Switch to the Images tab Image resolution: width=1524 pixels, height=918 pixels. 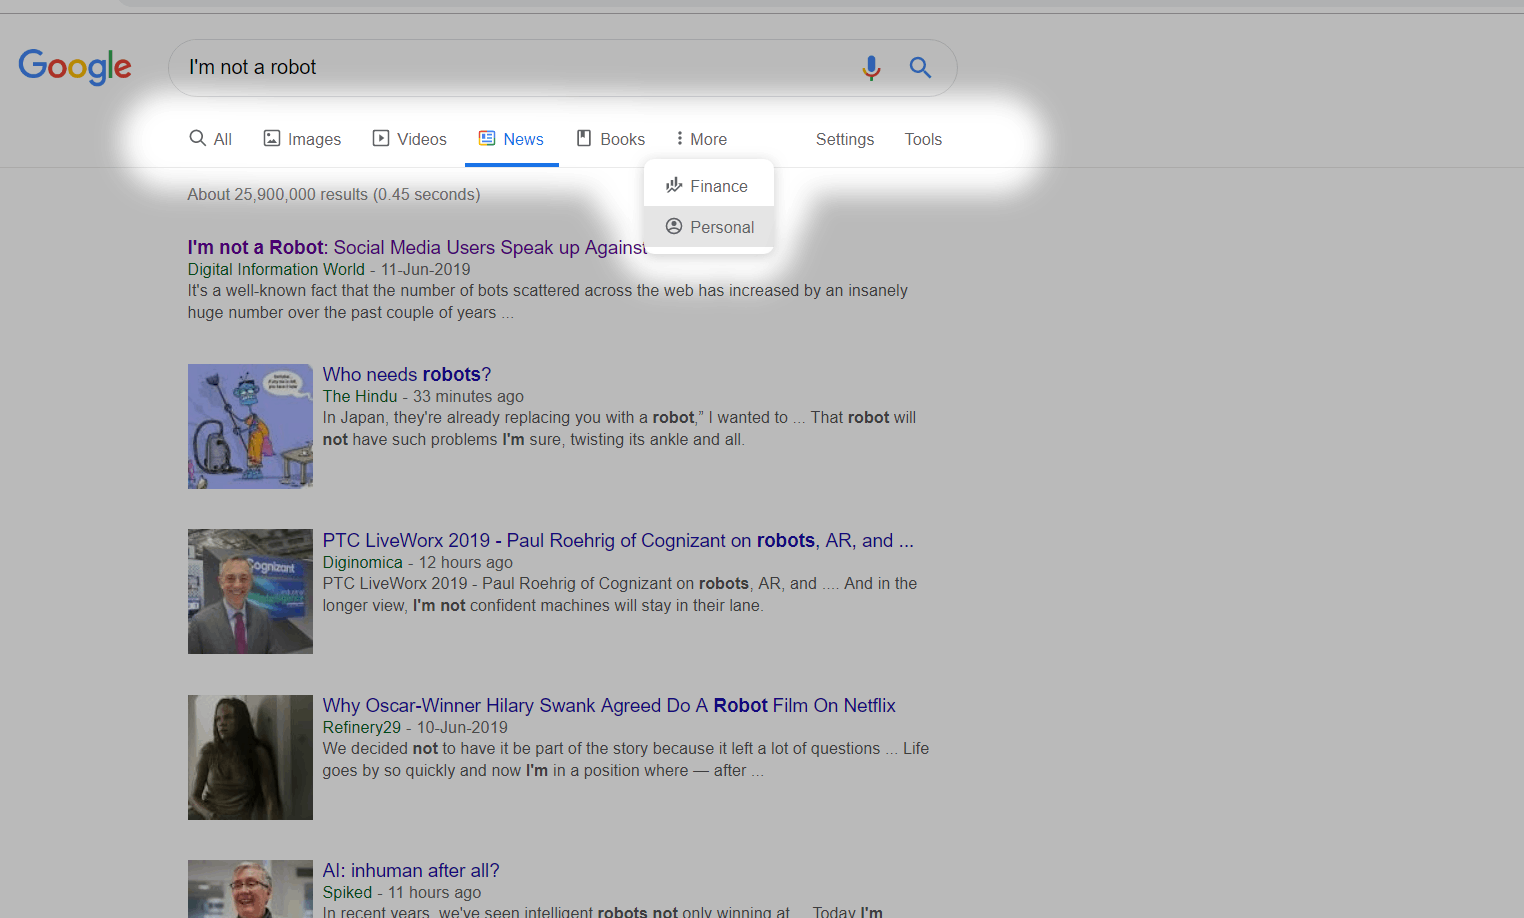[302, 138]
